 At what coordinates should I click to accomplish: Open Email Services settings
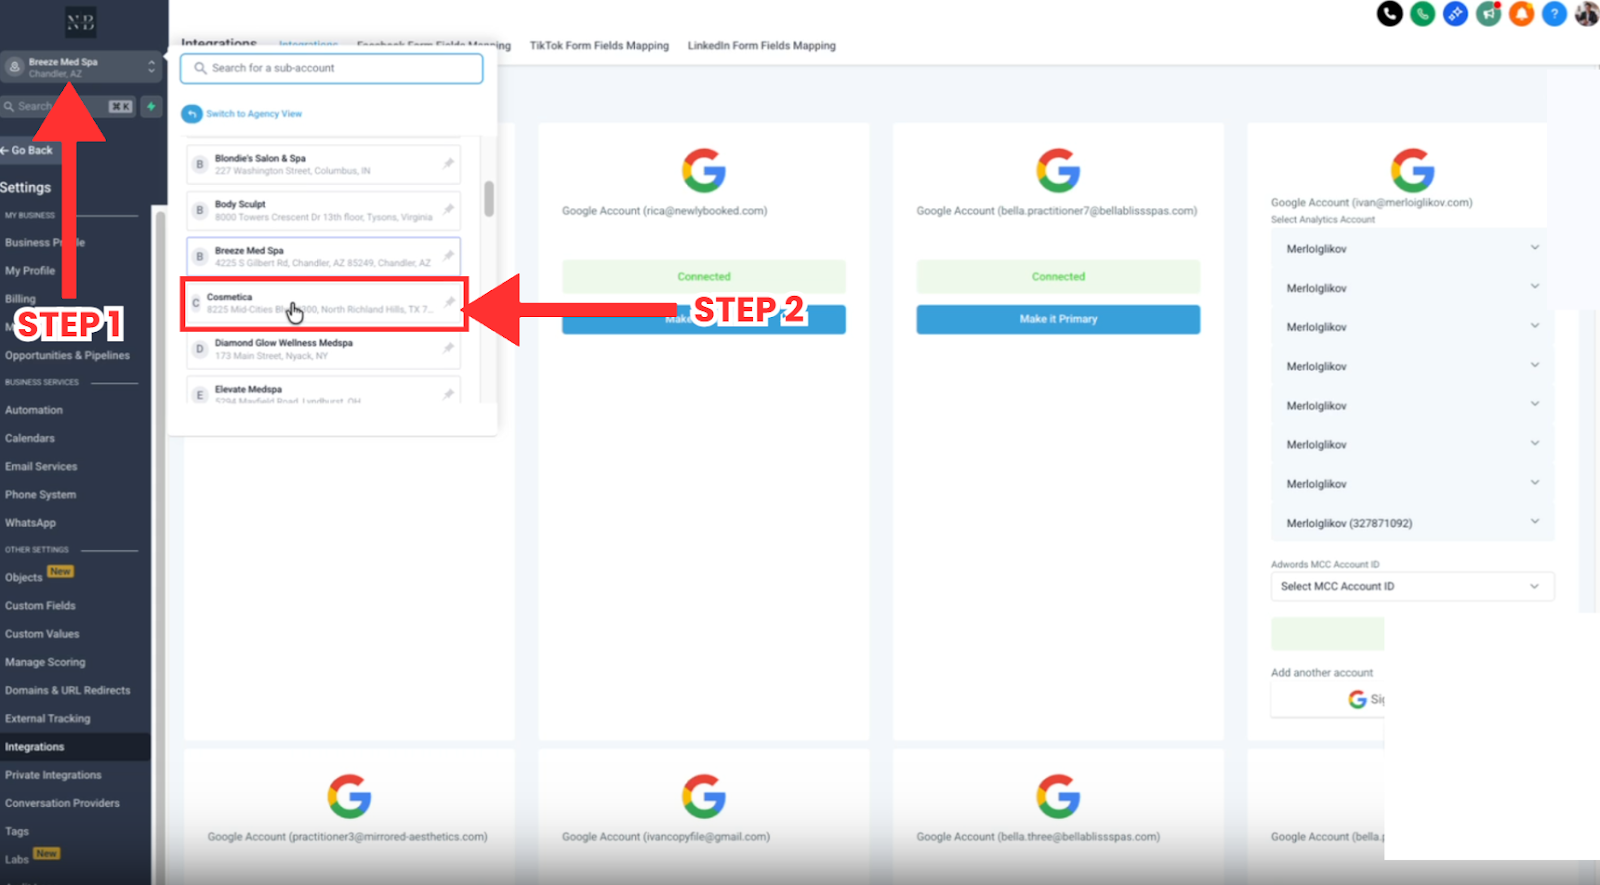pos(41,467)
